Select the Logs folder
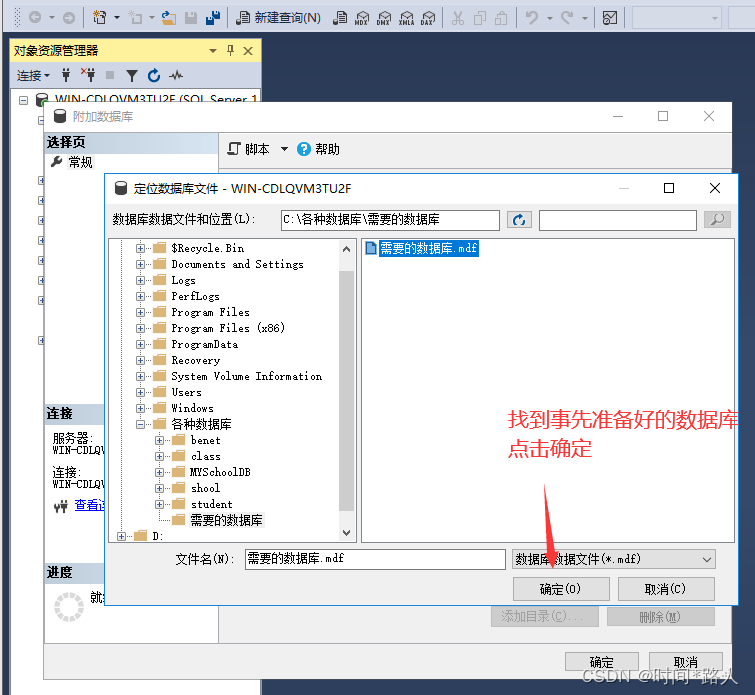Screen dimensions: 755x695 pyautogui.click(x=183, y=280)
